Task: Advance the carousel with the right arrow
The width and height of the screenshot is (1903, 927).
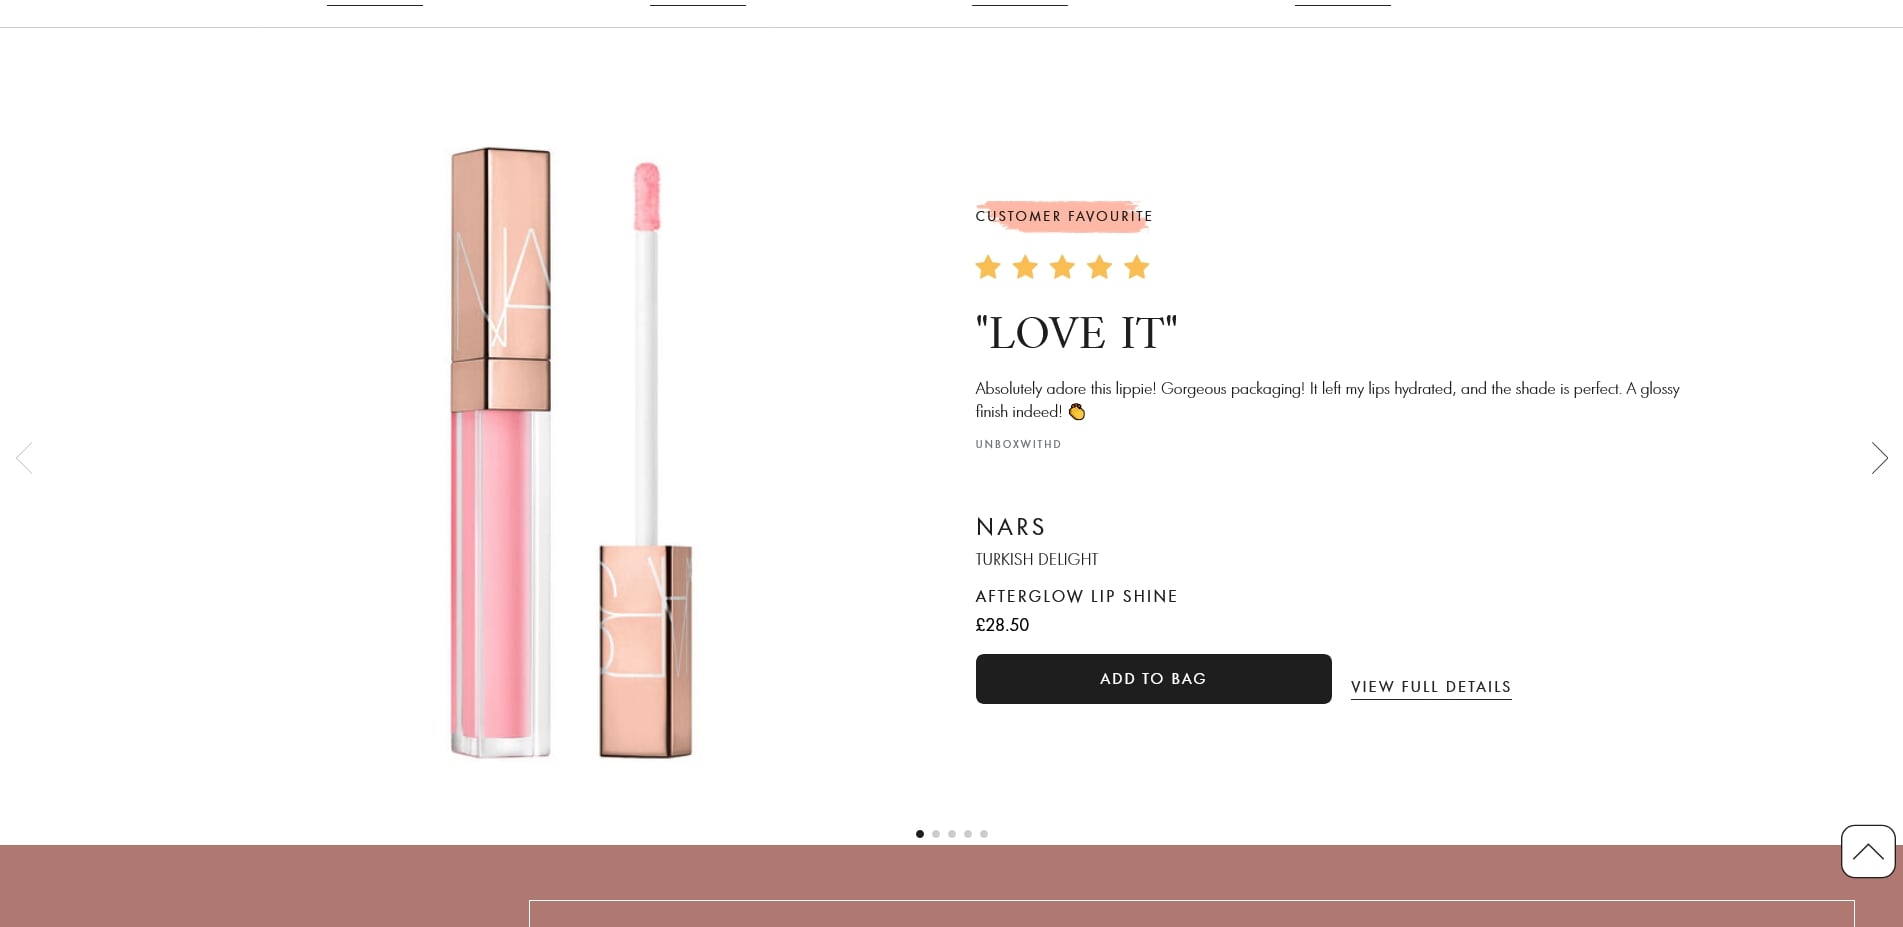Action: 1879,457
